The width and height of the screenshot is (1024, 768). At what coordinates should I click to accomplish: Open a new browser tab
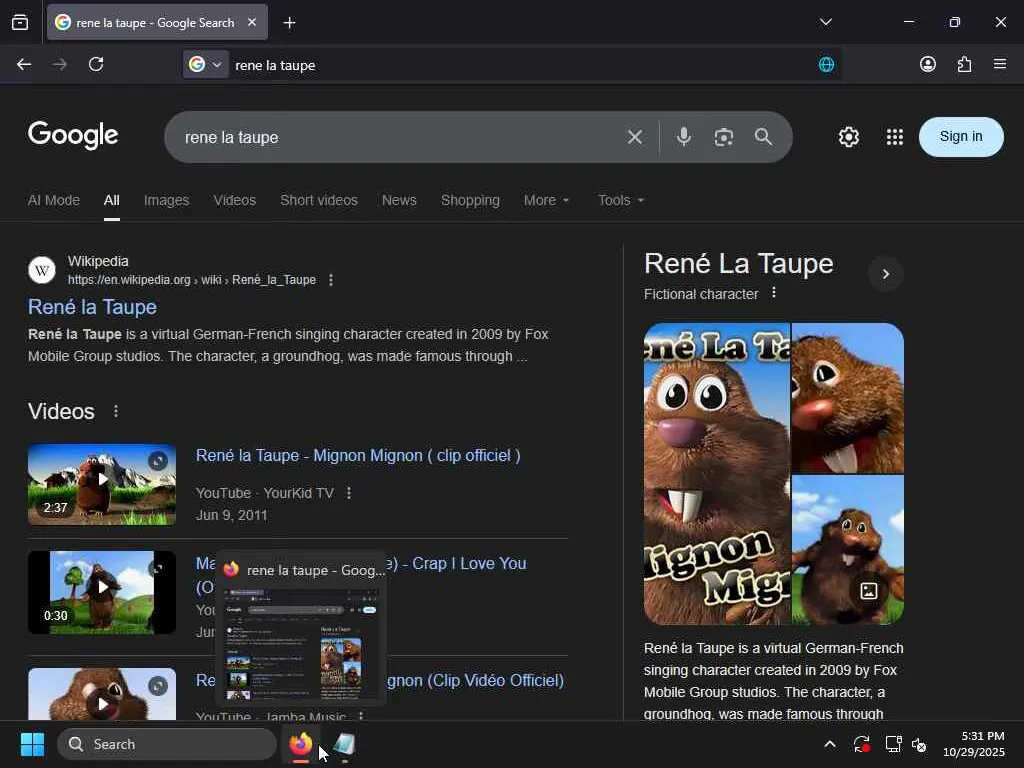pyautogui.click(x=289, y=23)
